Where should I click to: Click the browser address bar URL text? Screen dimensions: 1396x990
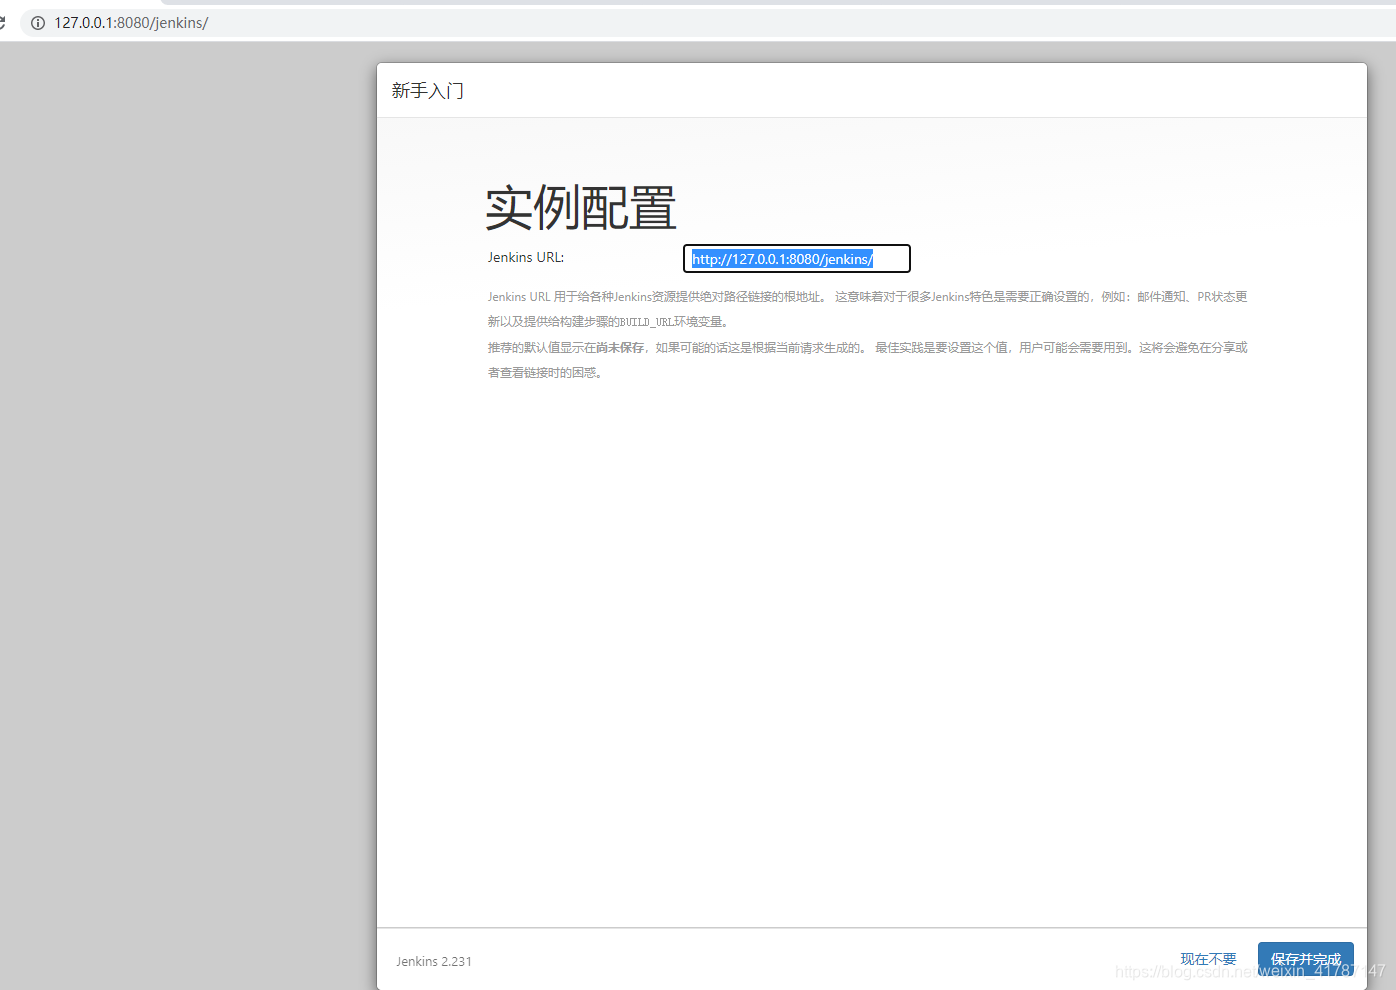pyautogui.click(x=131, y=22)
